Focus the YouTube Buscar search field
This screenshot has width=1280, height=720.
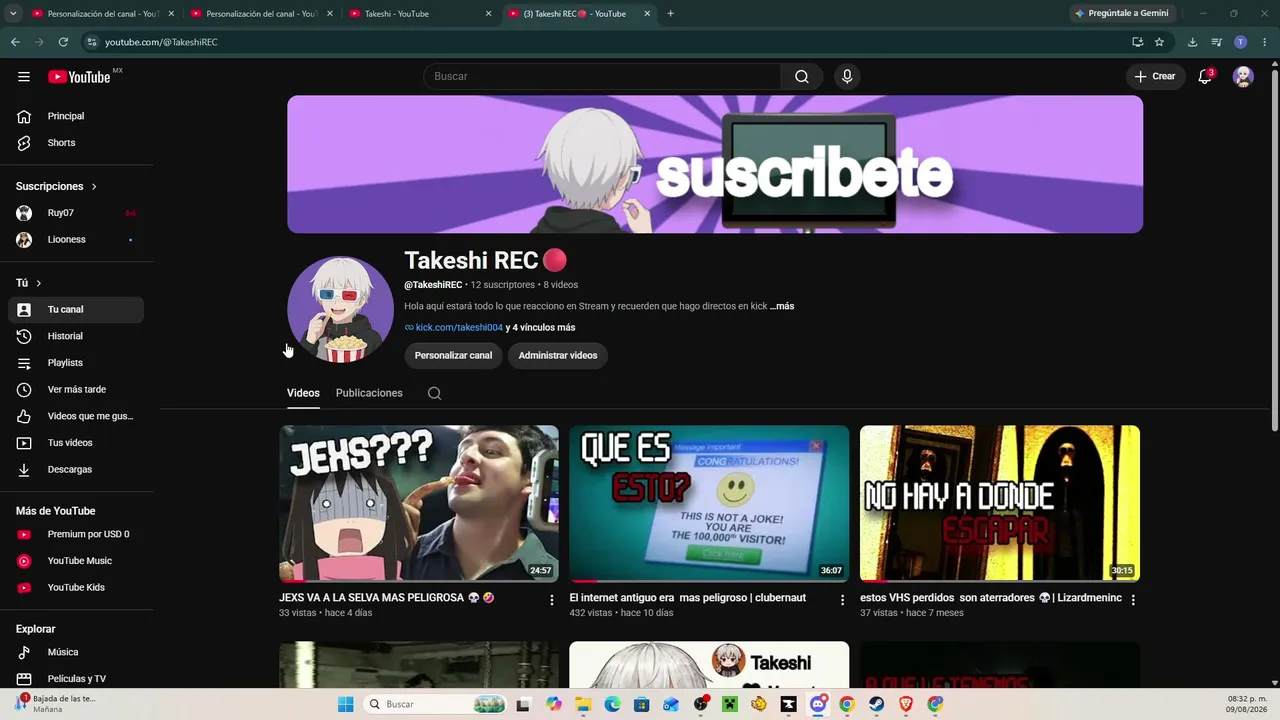pyautogui.click(x=602, y=76)
